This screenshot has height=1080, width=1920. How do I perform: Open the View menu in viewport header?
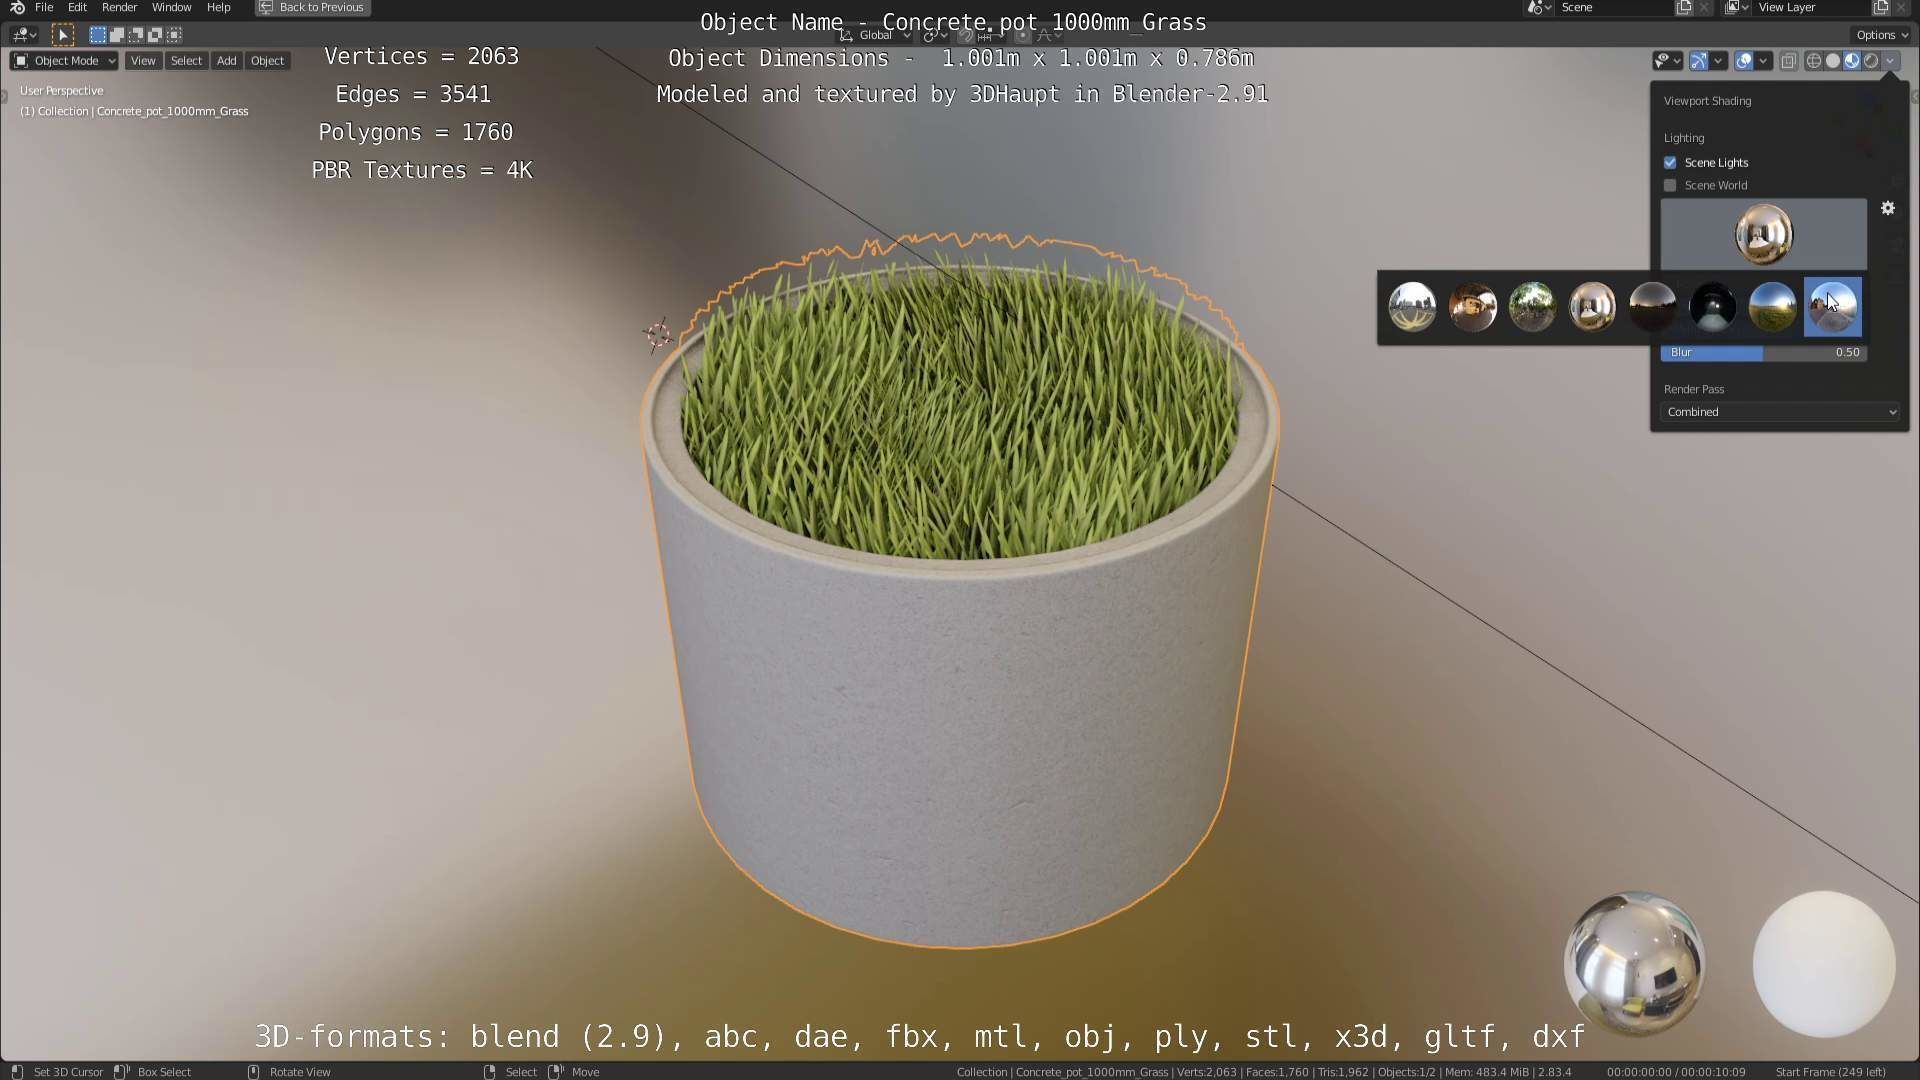(143, 61)
